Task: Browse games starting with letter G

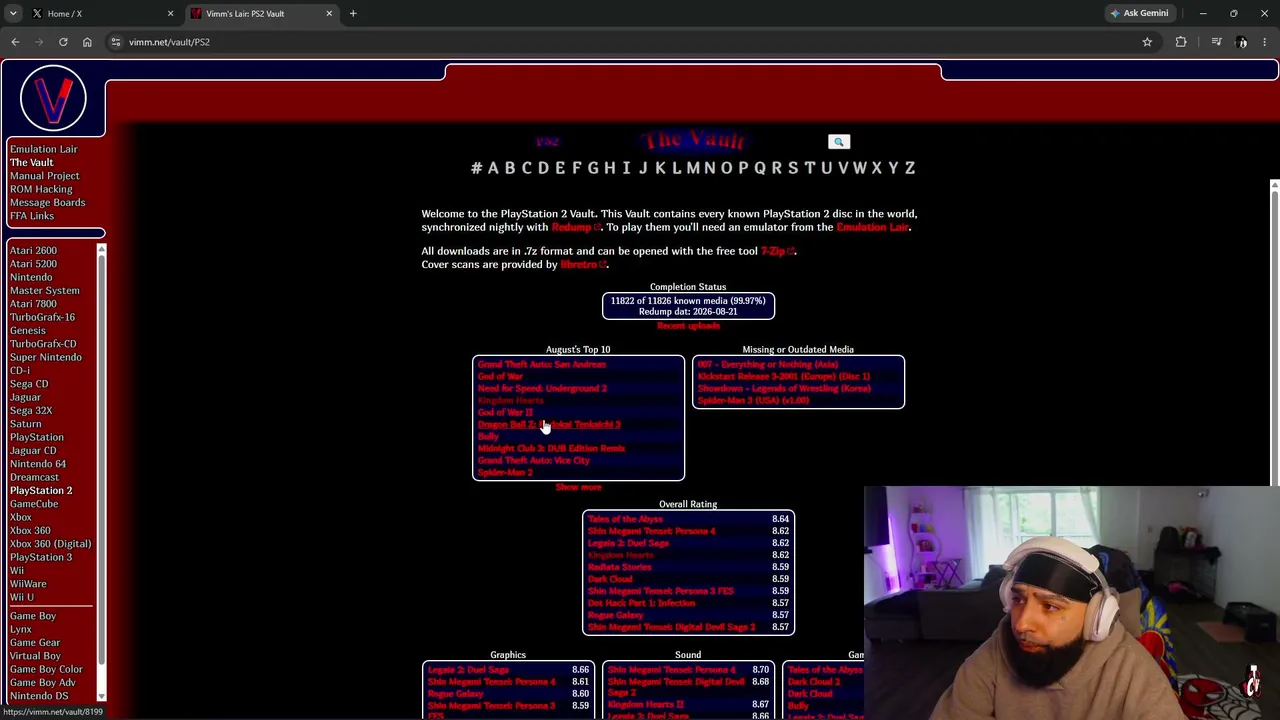Action: coord(593,168)
